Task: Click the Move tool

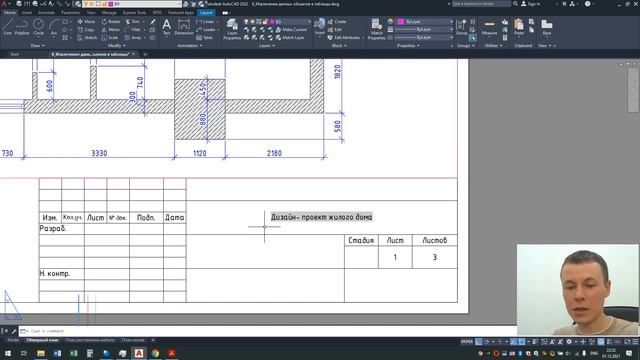Action: click(86, 21)
